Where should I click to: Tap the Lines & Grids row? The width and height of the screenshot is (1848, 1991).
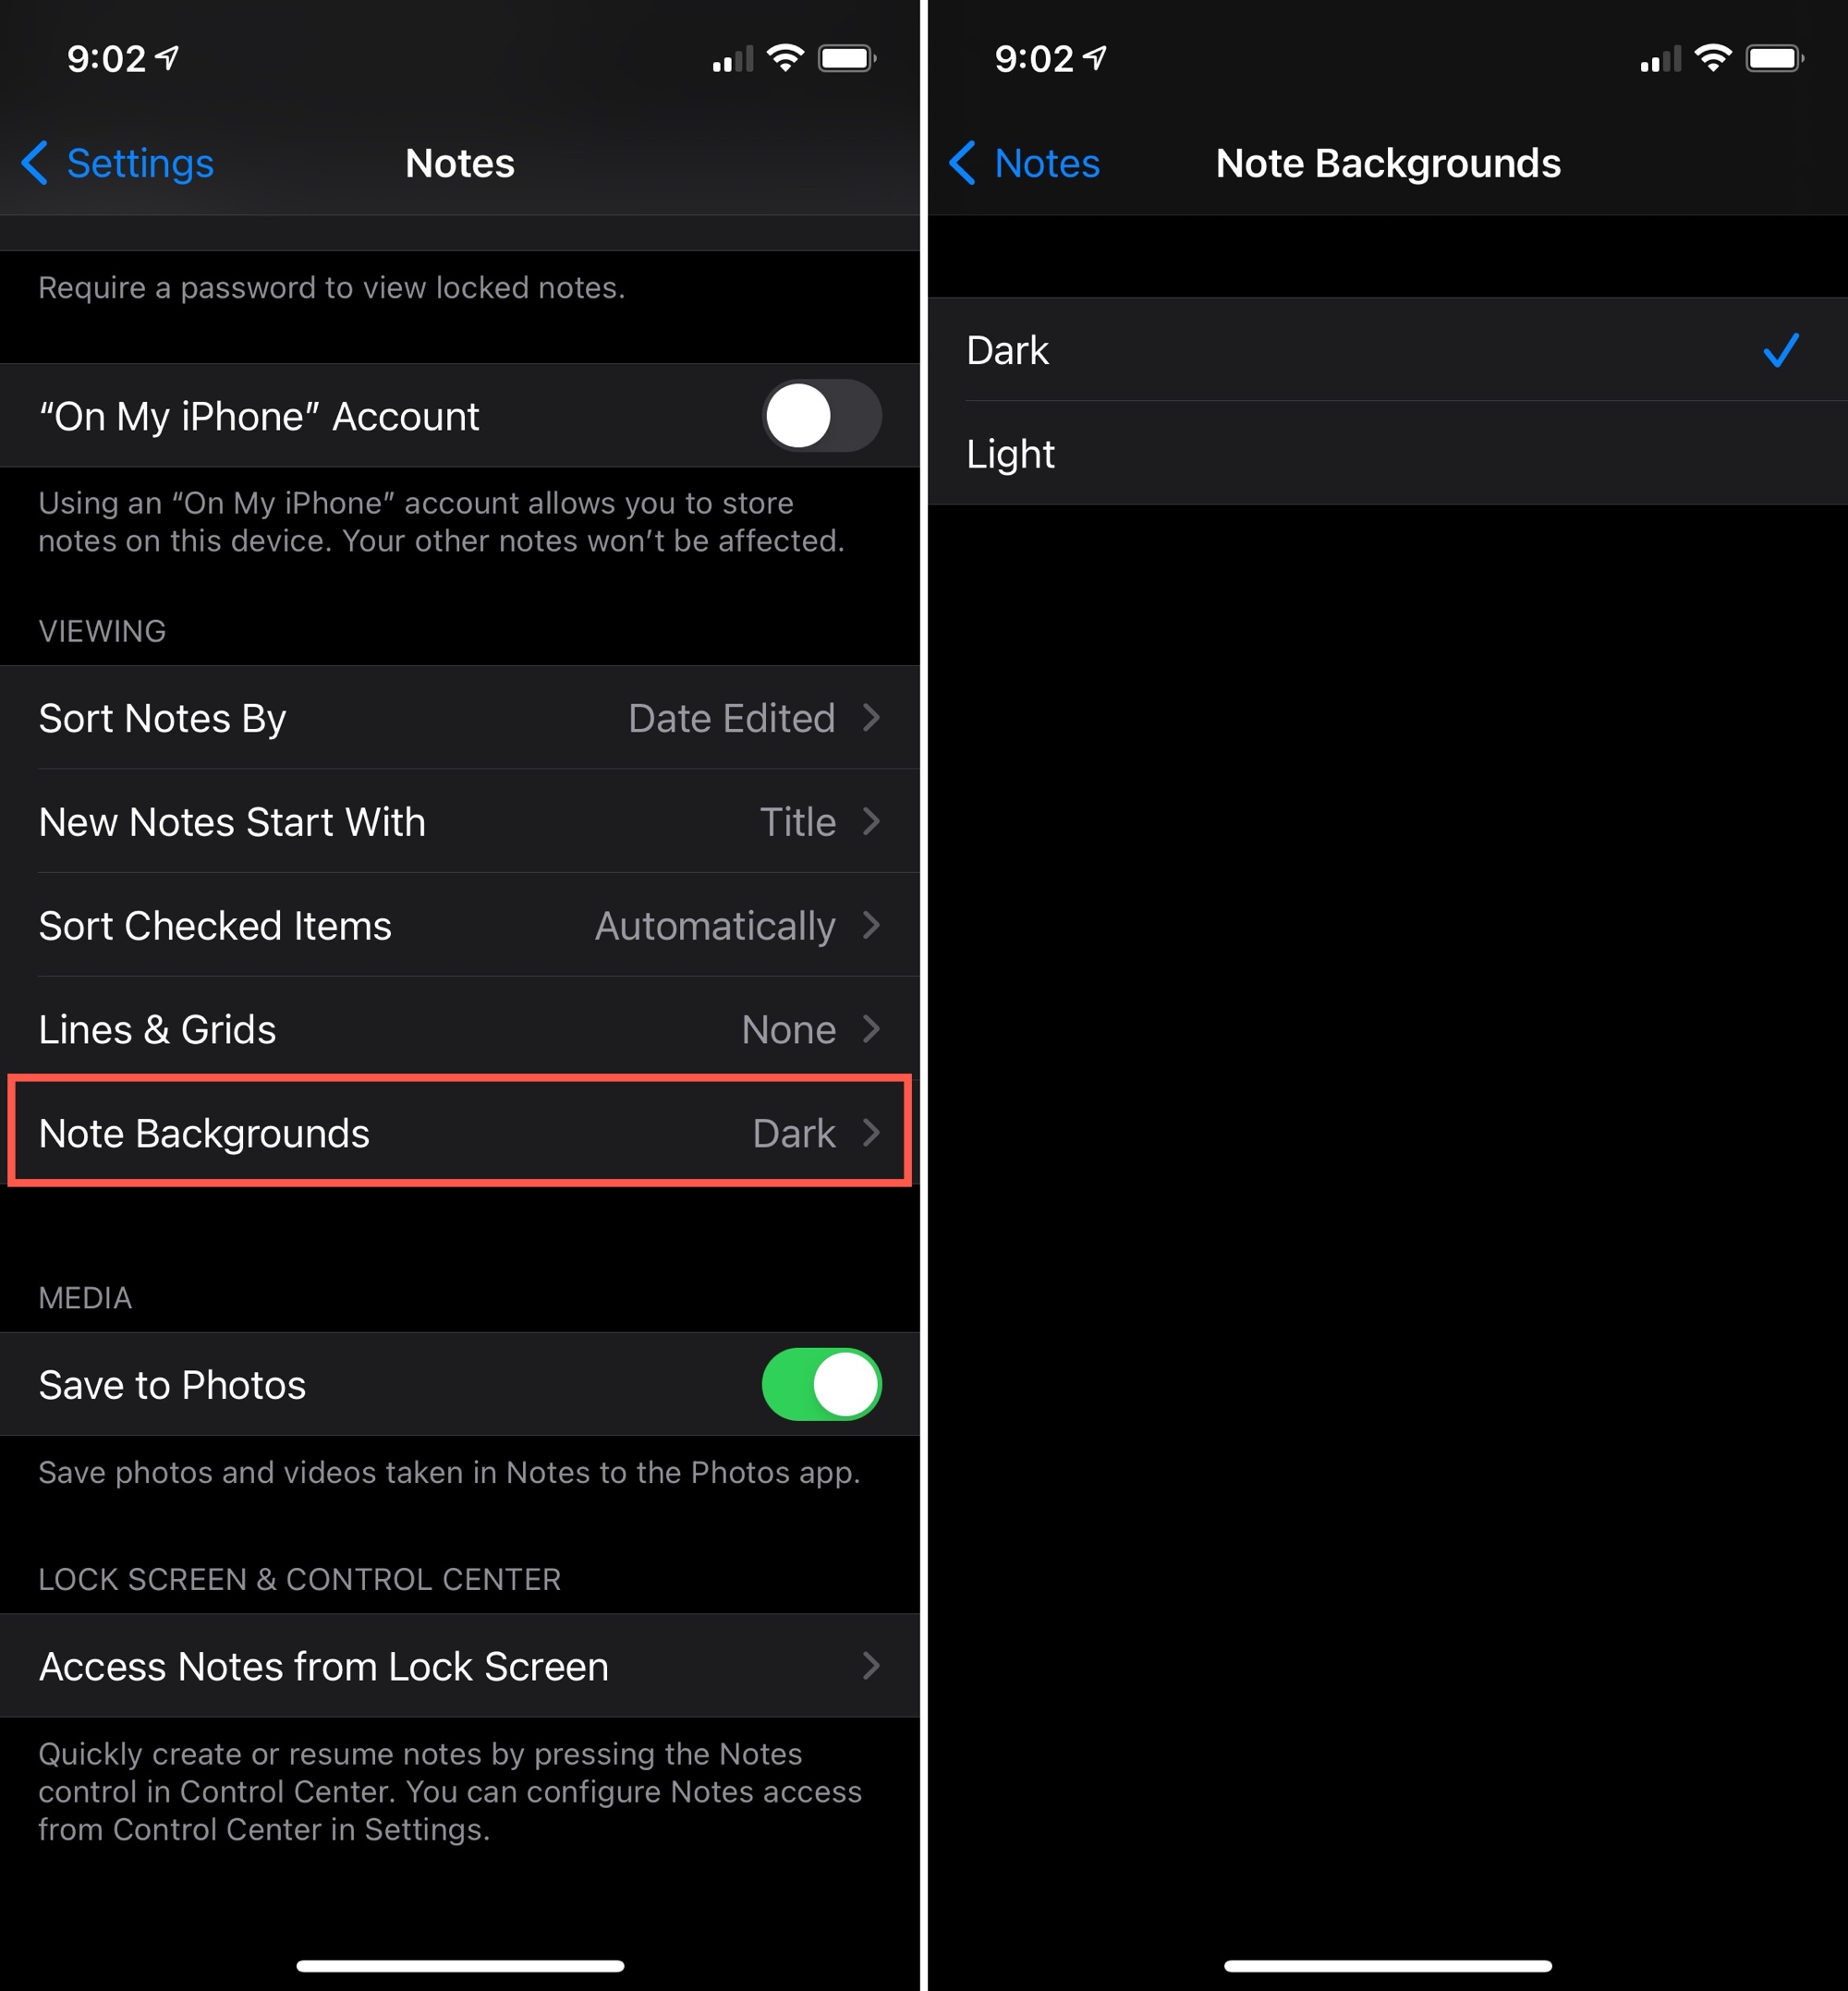click(x=460, y=1025)
